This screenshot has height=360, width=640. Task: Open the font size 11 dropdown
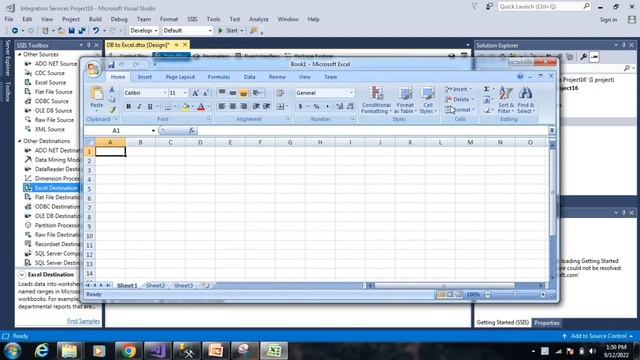pos(185,93)
